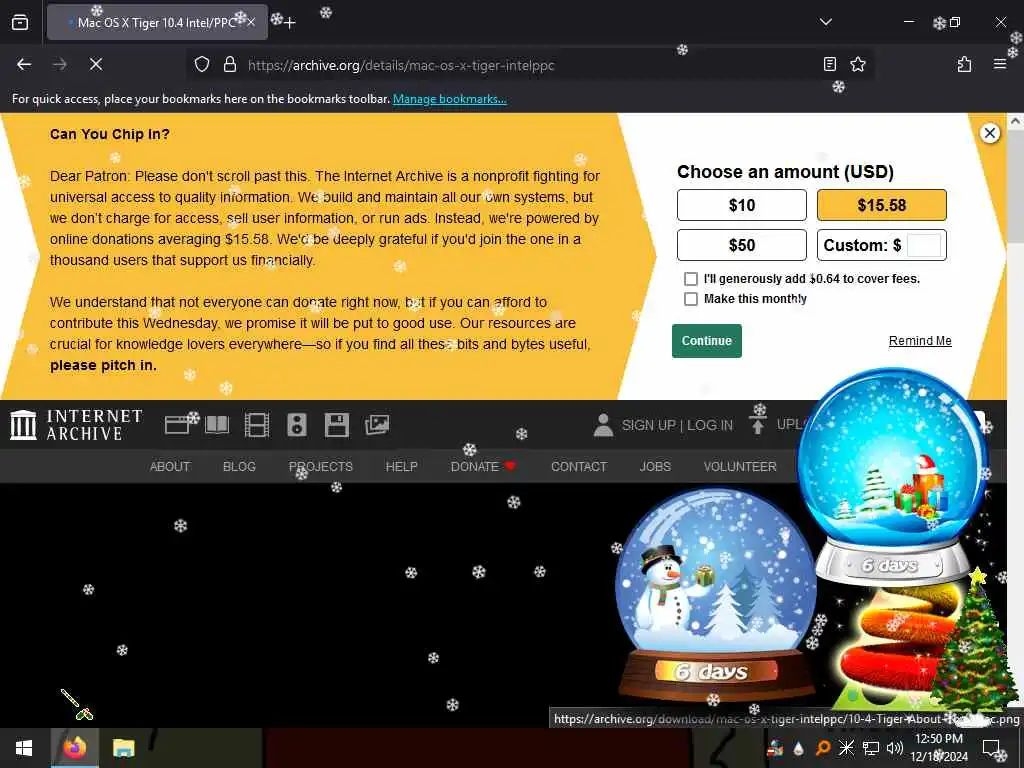This screenshot has width=1024, height=768.
Task: Open Manage bookmarks link
Action: 449,99
